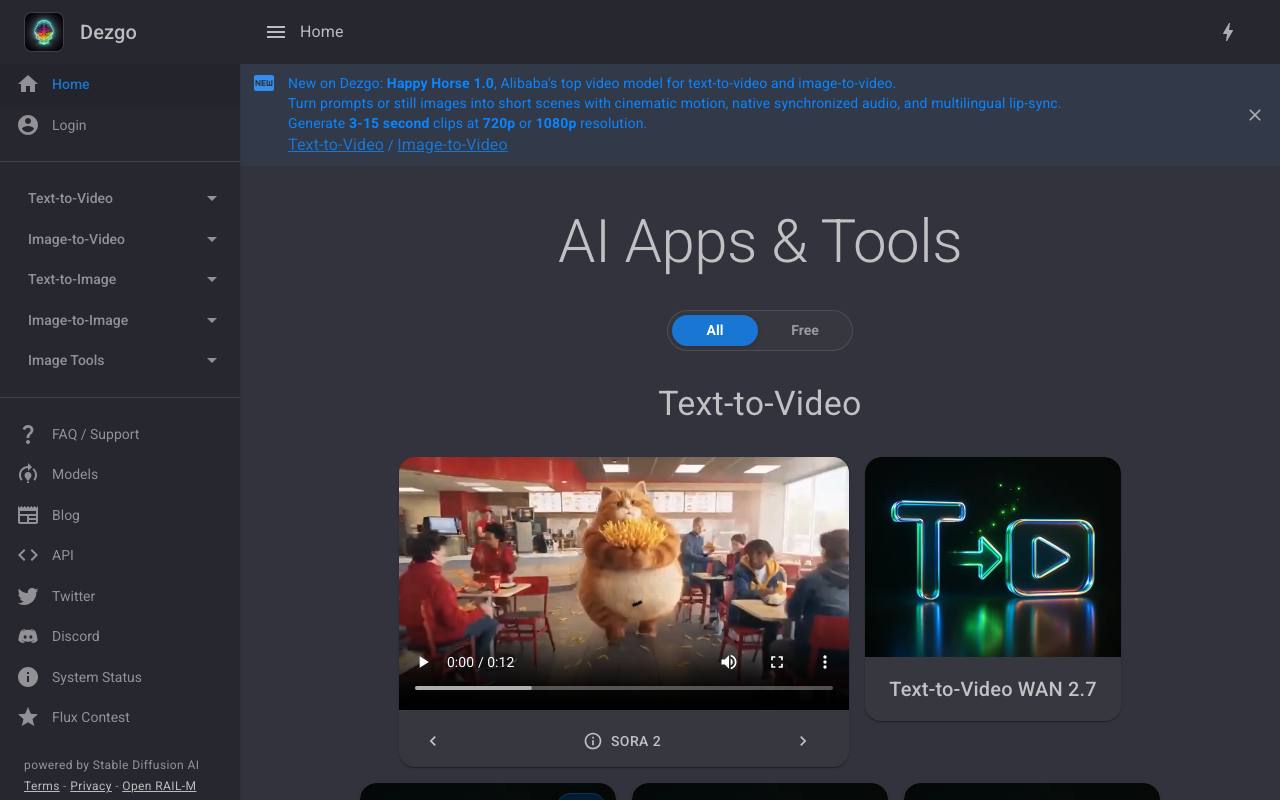Click the Login person icon
Screen dimensions: 1280x800
coord(28,125)
